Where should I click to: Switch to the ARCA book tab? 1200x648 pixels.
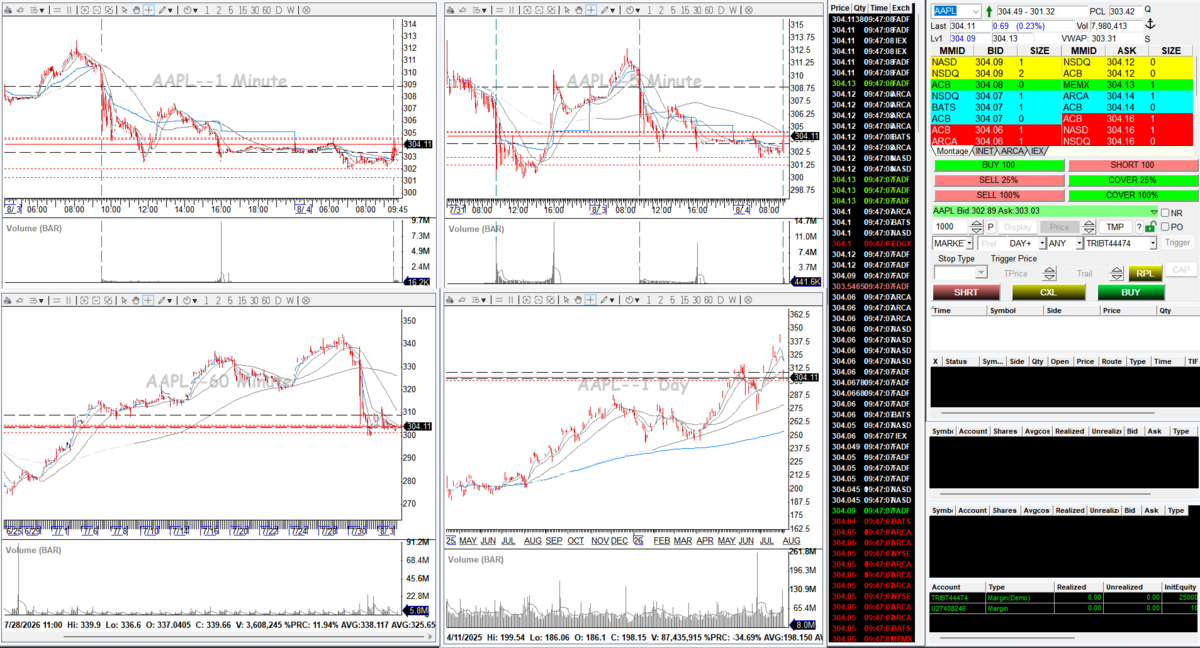point(1013,151)
